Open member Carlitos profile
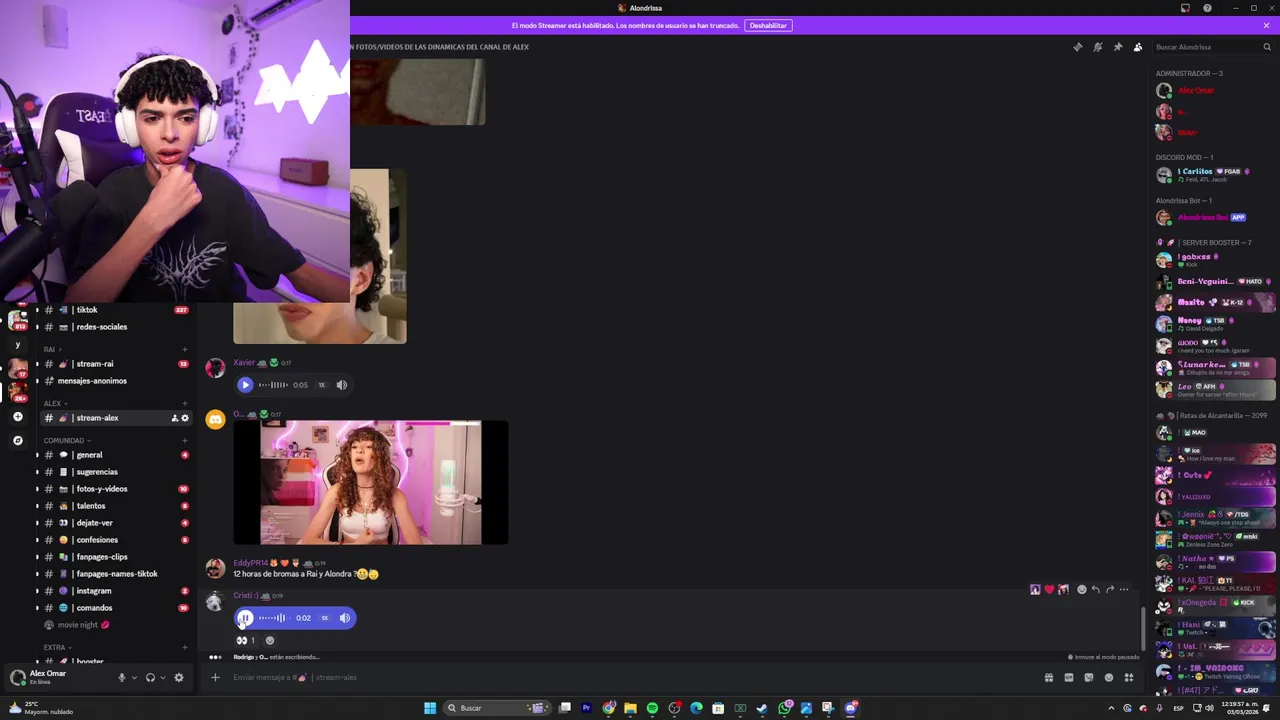The height and width of the screenshot is (720, 1280). click(x=1212, y=175)
